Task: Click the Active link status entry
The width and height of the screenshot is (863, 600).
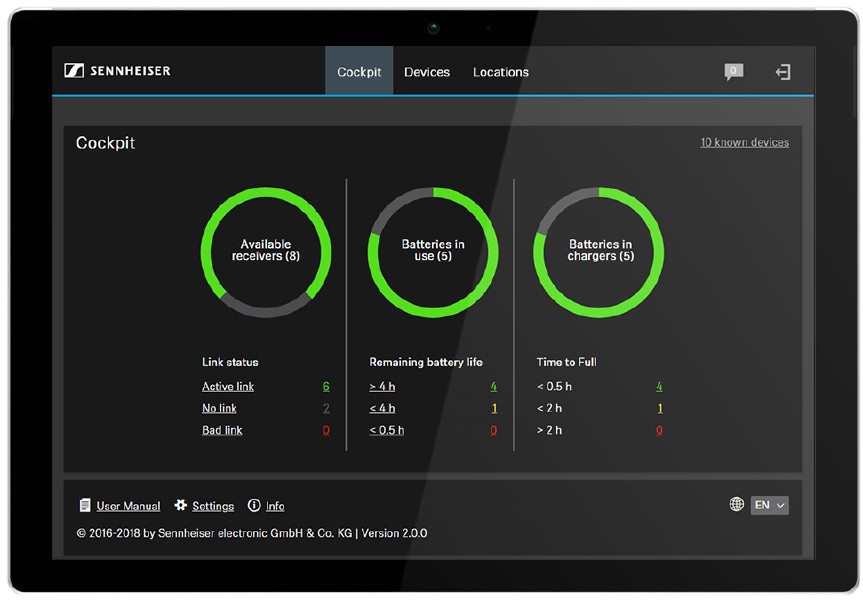Action: click(228, 386)
